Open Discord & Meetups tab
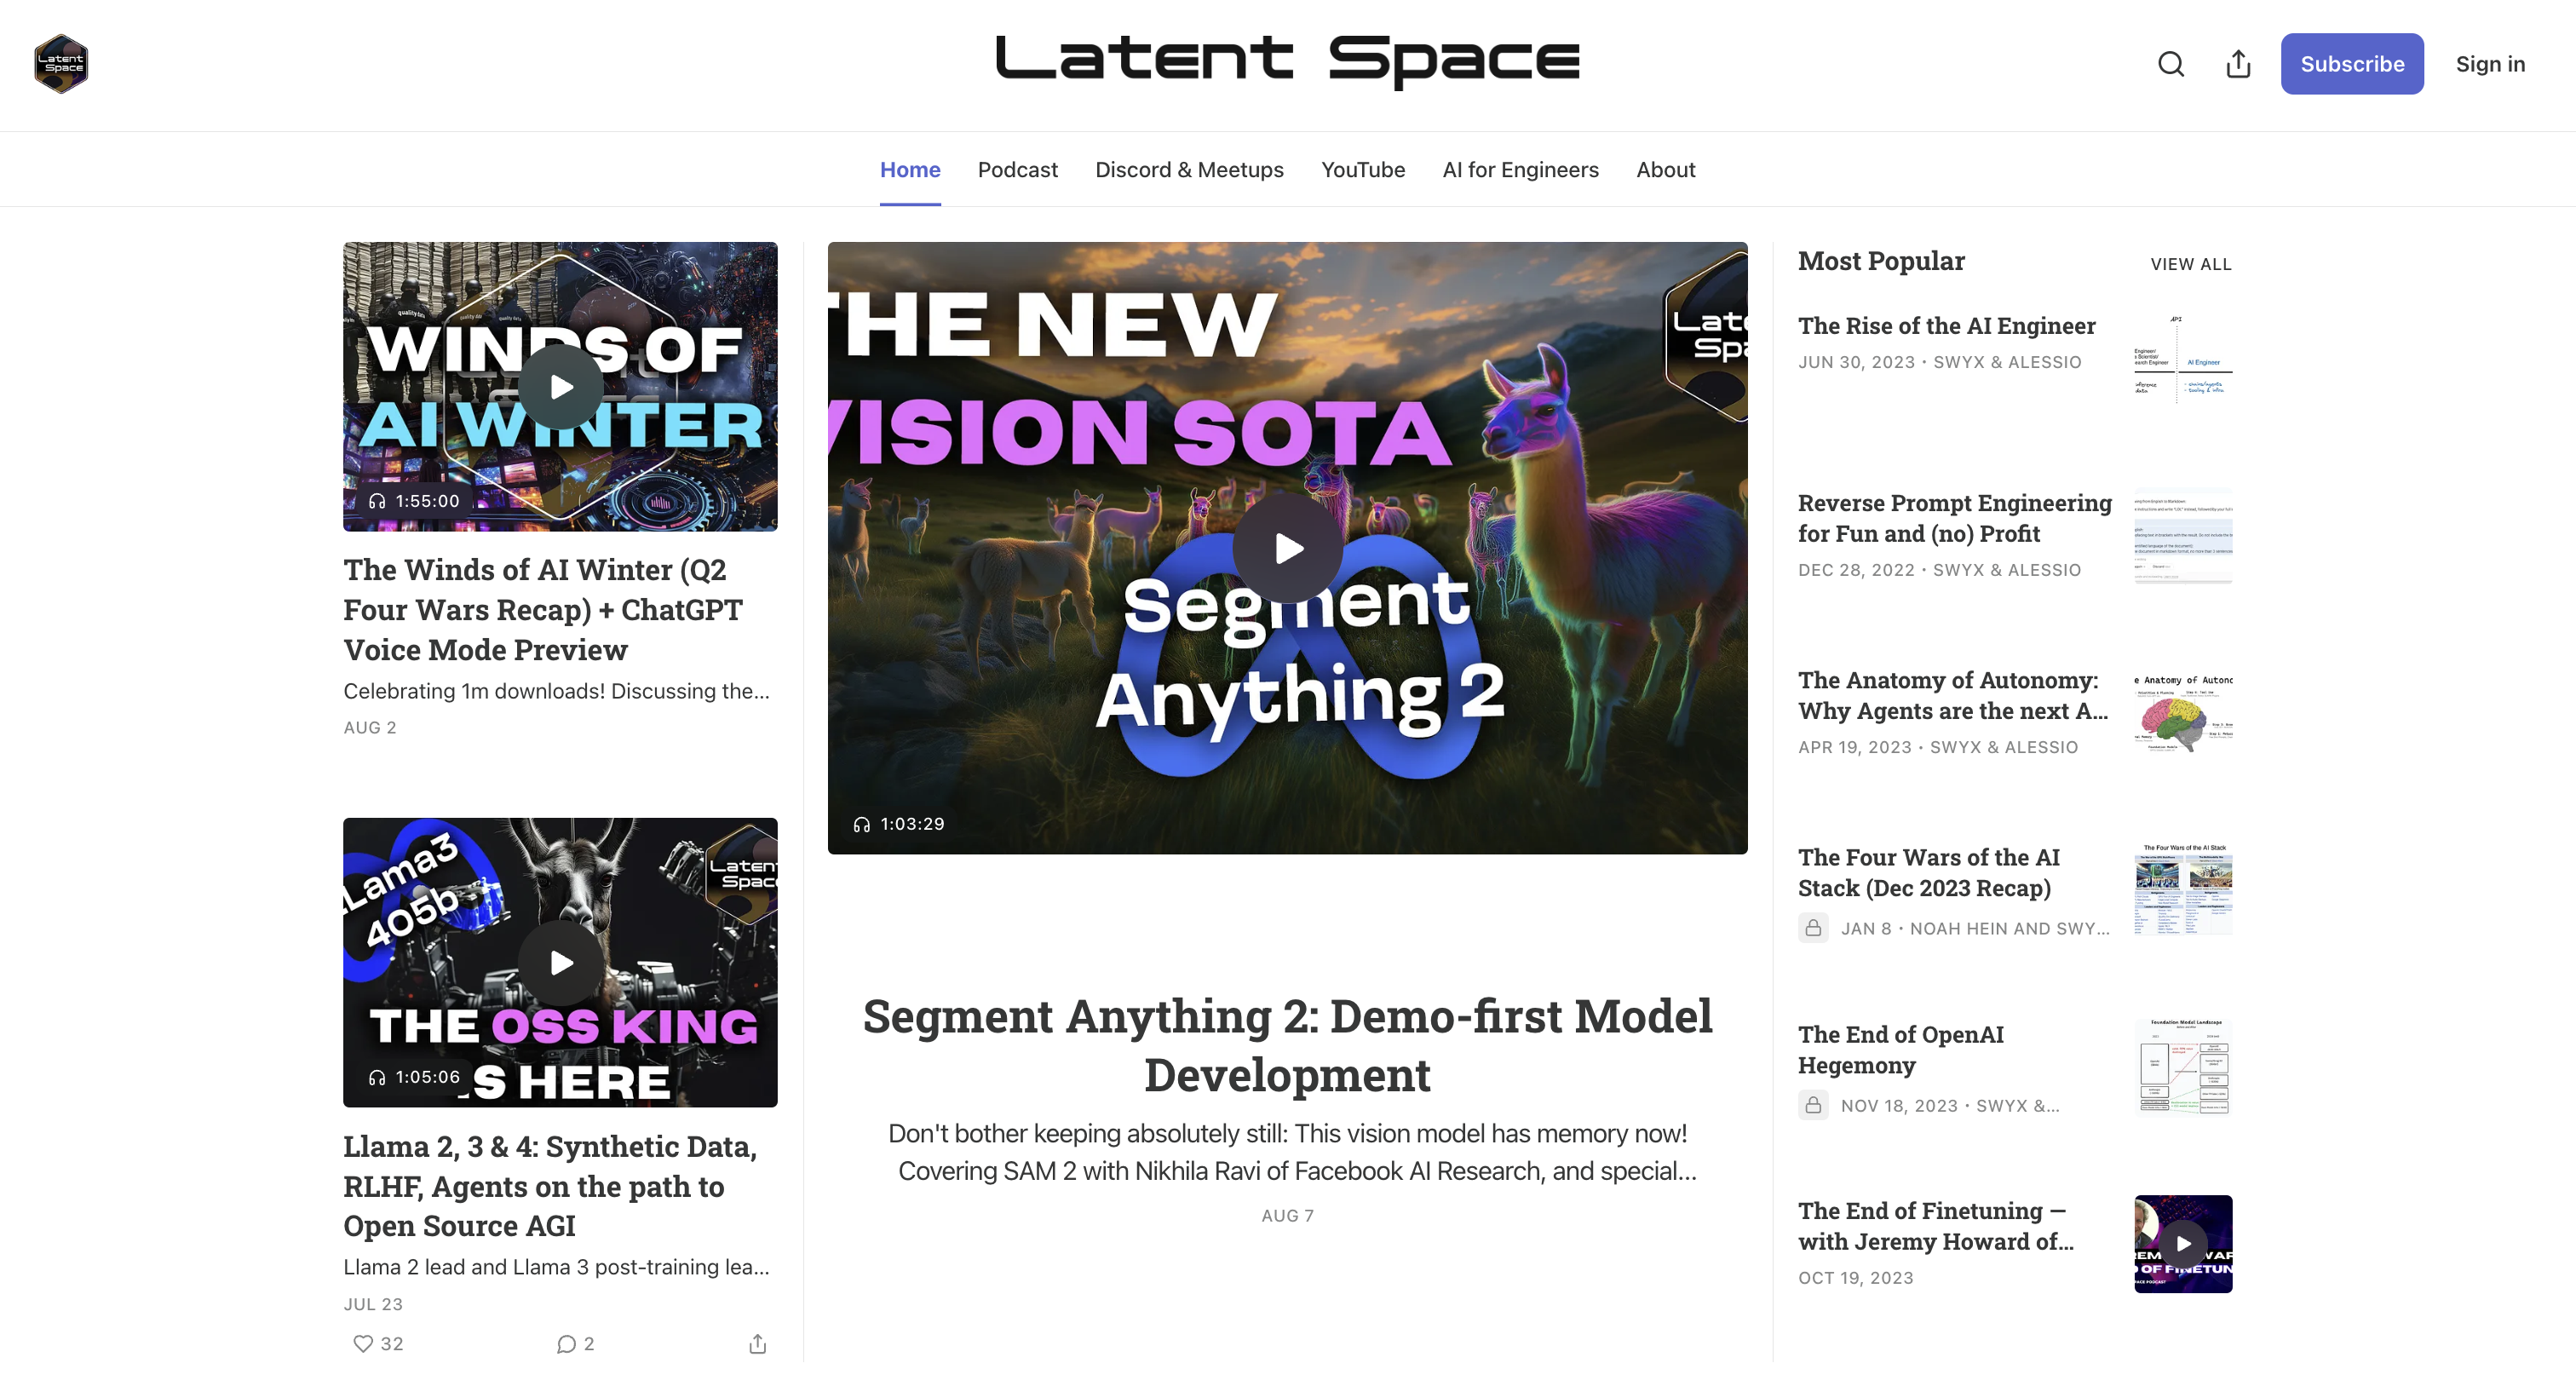This screenshot has height=1392, width=2576. click(1189, 170)
